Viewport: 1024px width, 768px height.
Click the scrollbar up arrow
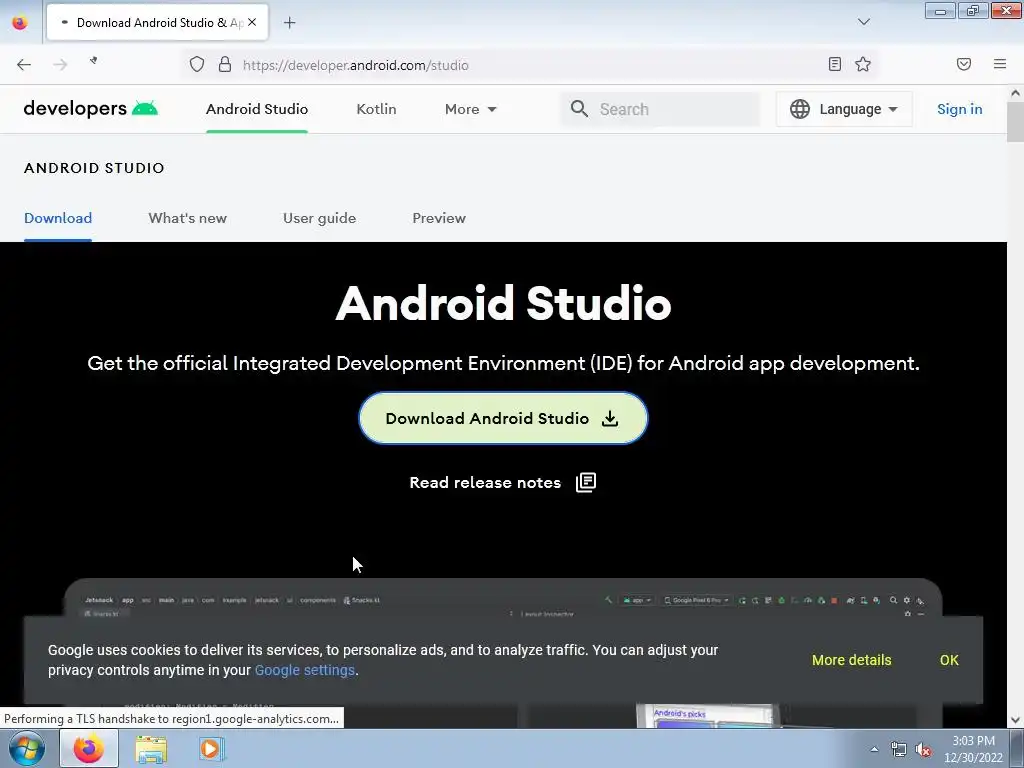click(x=1015, y=93)
